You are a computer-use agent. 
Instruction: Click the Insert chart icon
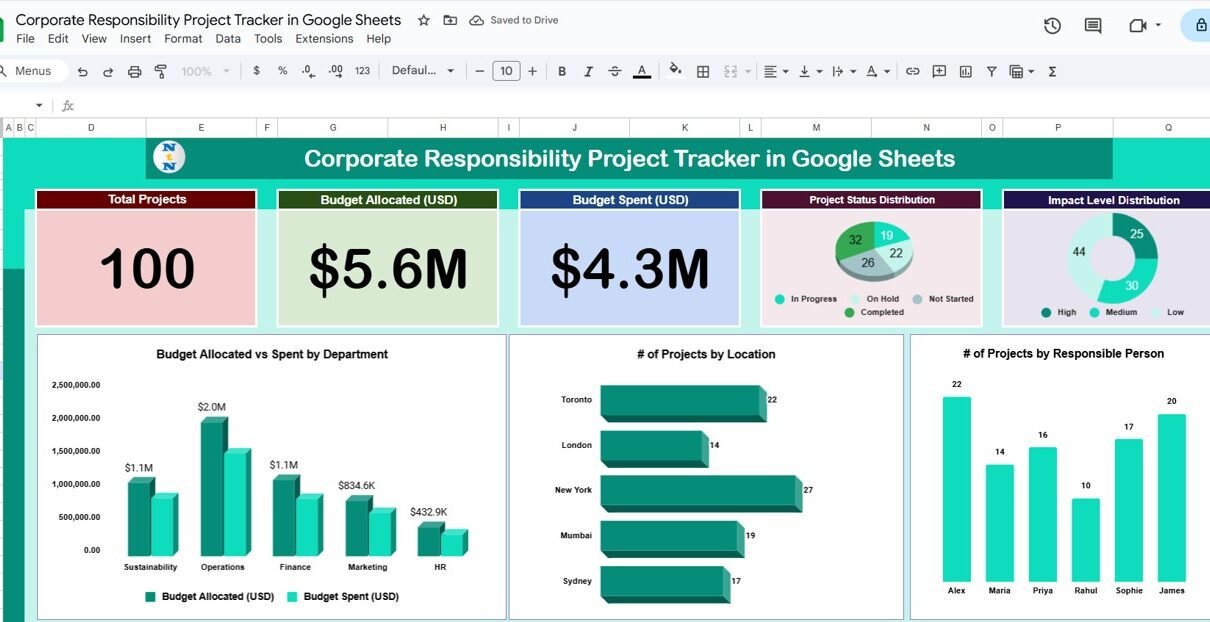point(965,71)
